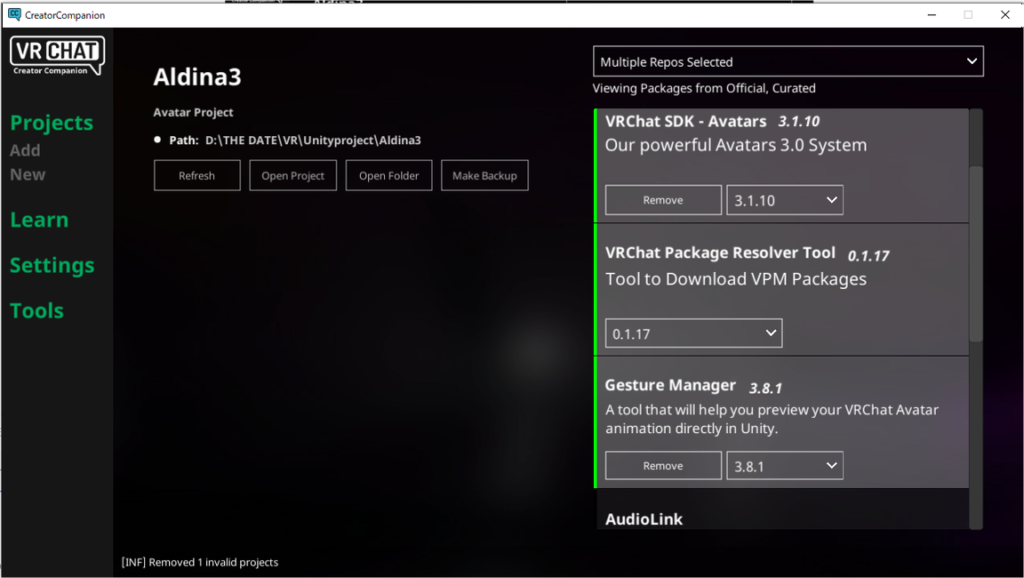
Task: Click 'Tool to Download VPM Packages' description
Action: tap(736, 280)
